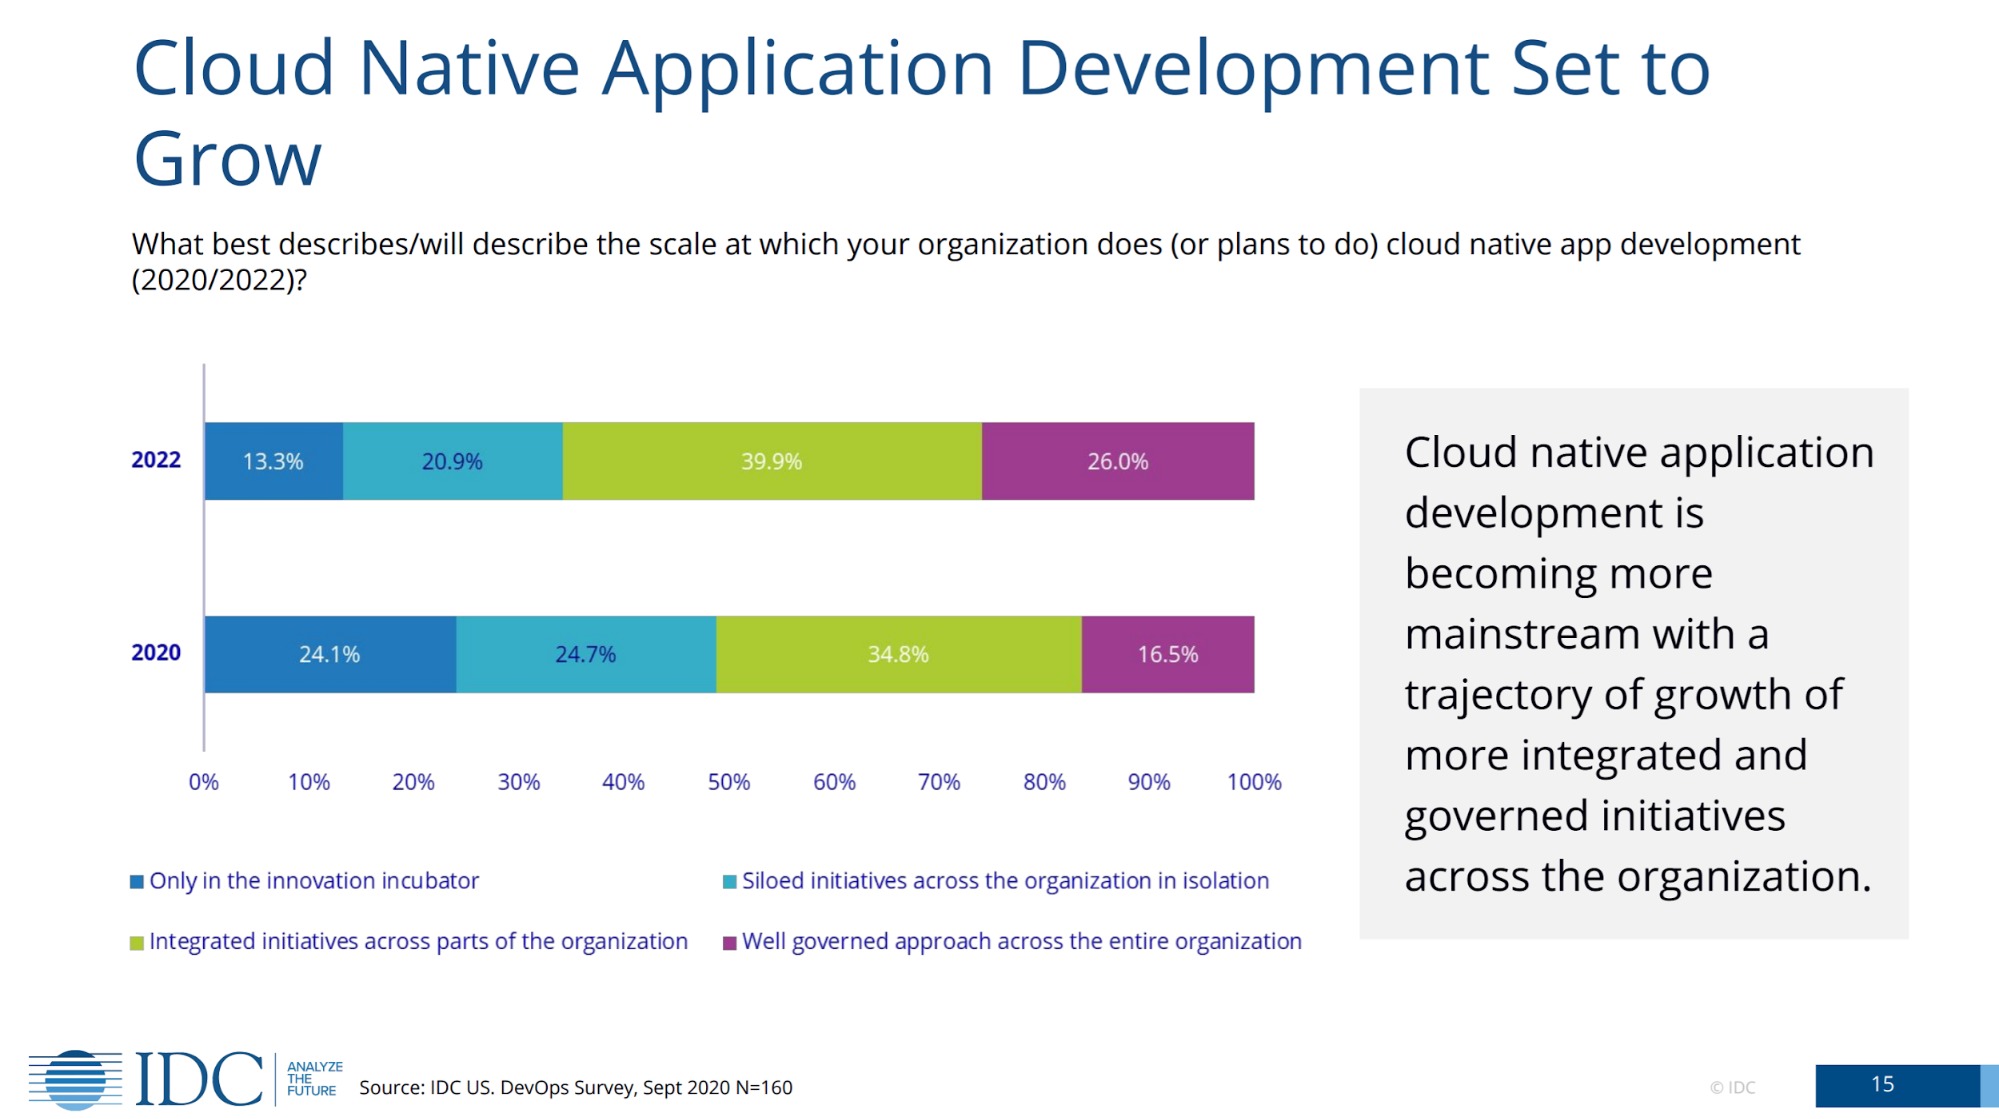Click the green 39.9% bar segment
1999x1119 pixels.
pos(771,461)
